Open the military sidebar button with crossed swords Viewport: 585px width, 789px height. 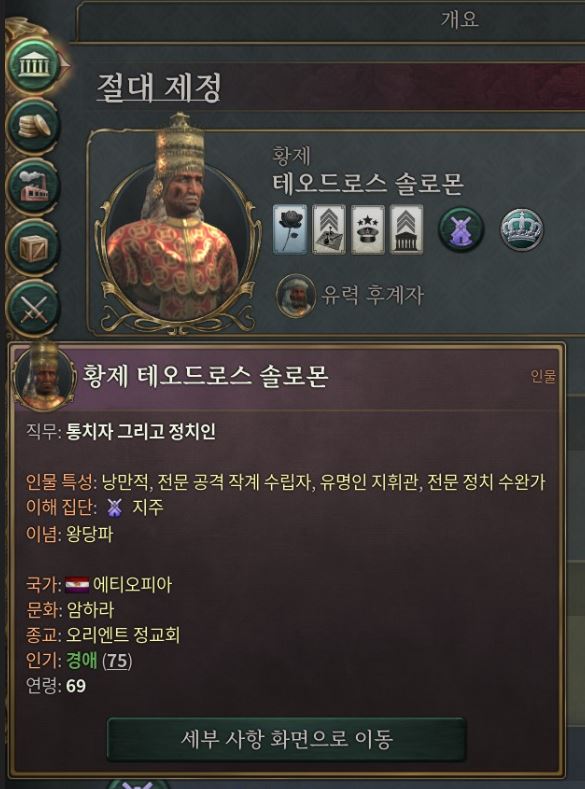[33, 308]
